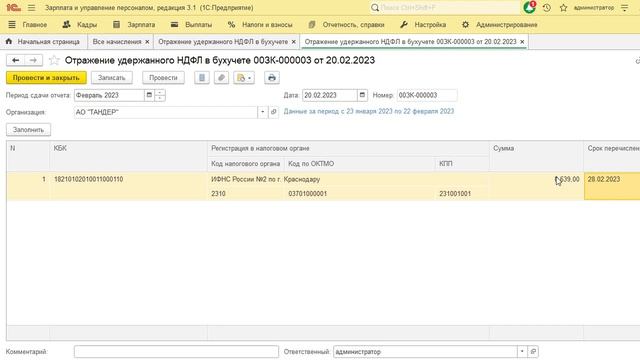The image size is (640, 360).
Task: Open calendar picker for Период сдачи отчета
Action: (149, 95)
